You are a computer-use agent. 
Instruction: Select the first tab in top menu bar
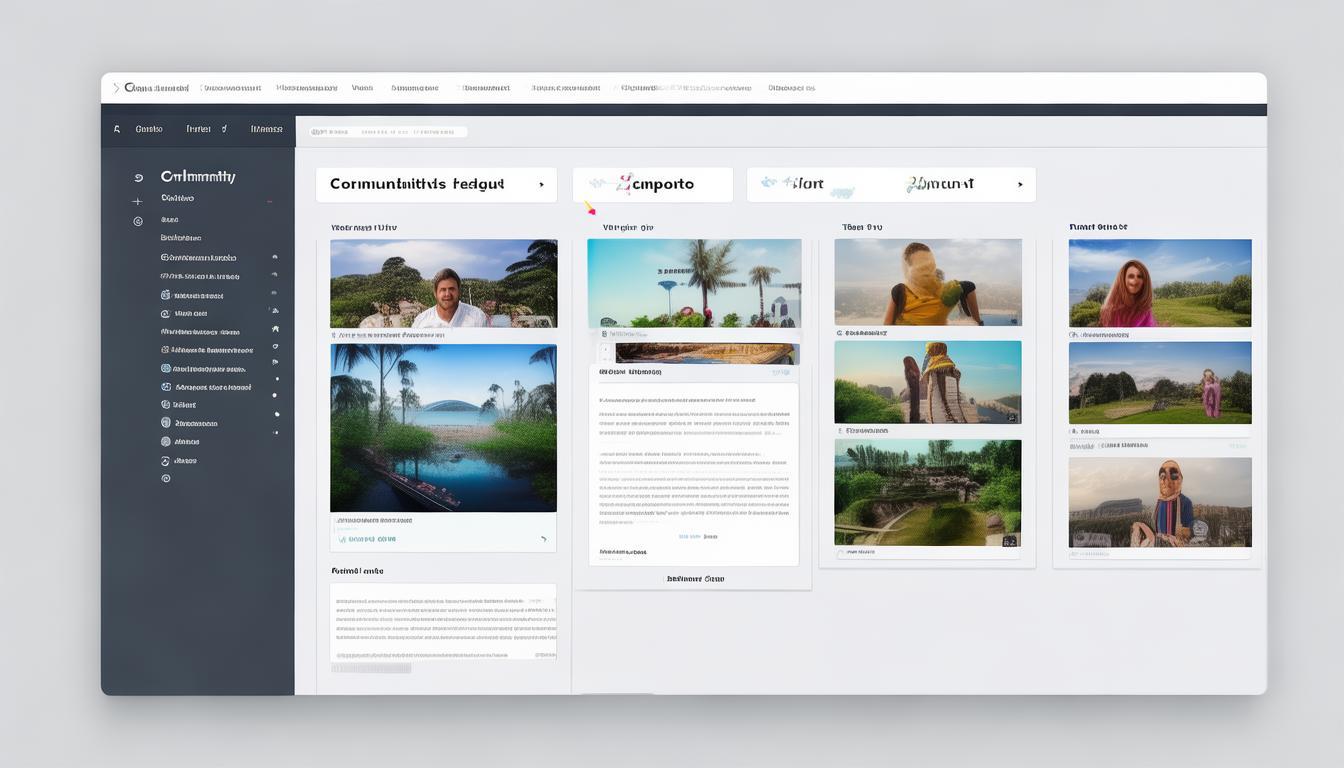[x=156, y=88]
